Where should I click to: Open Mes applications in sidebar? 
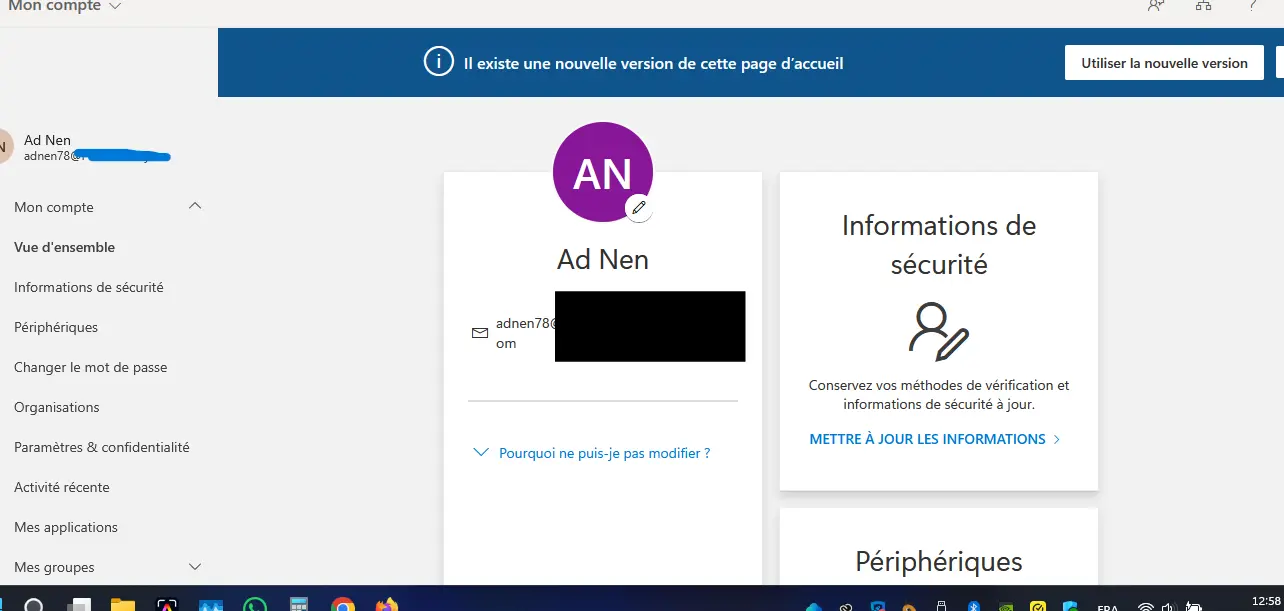(66, 527)
